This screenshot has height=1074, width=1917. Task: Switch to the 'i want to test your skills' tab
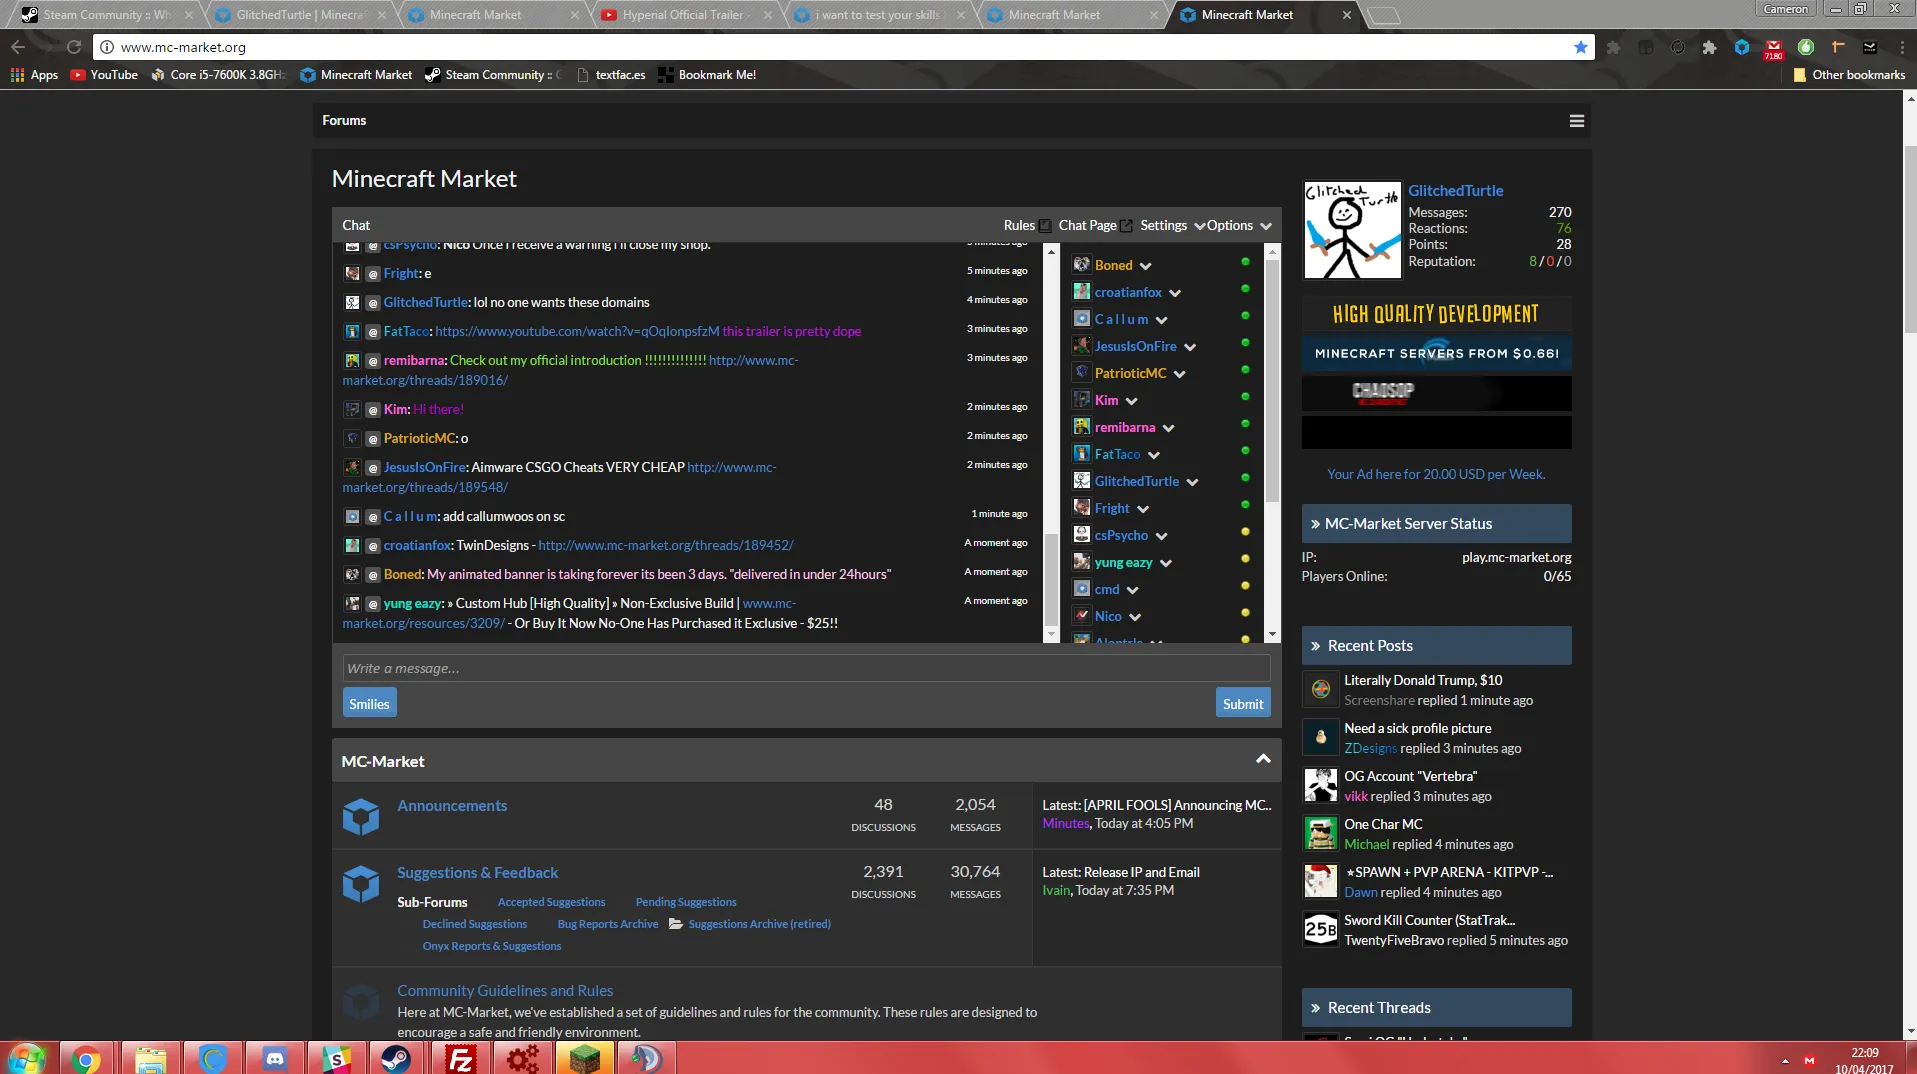click(x=879, y=15)
